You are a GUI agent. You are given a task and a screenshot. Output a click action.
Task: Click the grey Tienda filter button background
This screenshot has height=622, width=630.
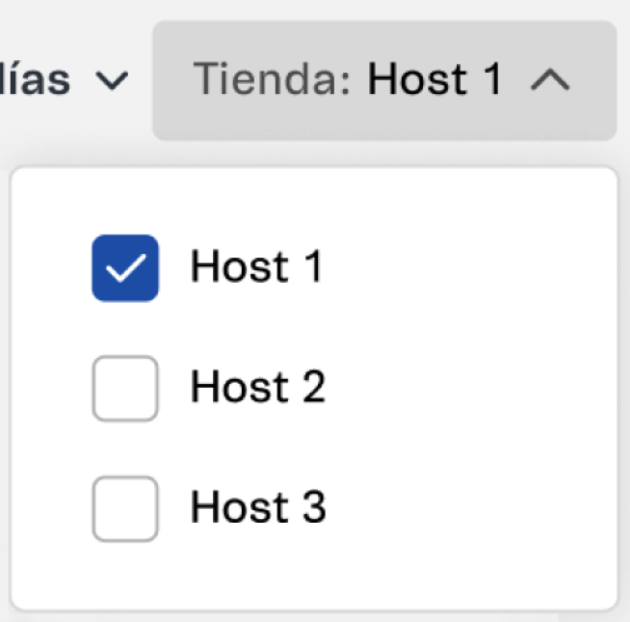[384, 120]
